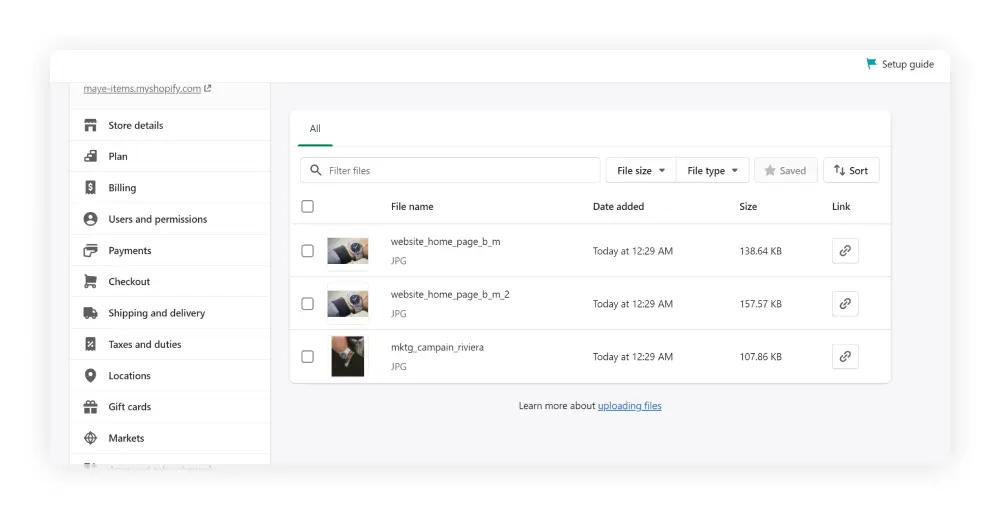Open Users and permissions settings
The height and width of the screenshot is (509, 1000).
click(157, 219)
